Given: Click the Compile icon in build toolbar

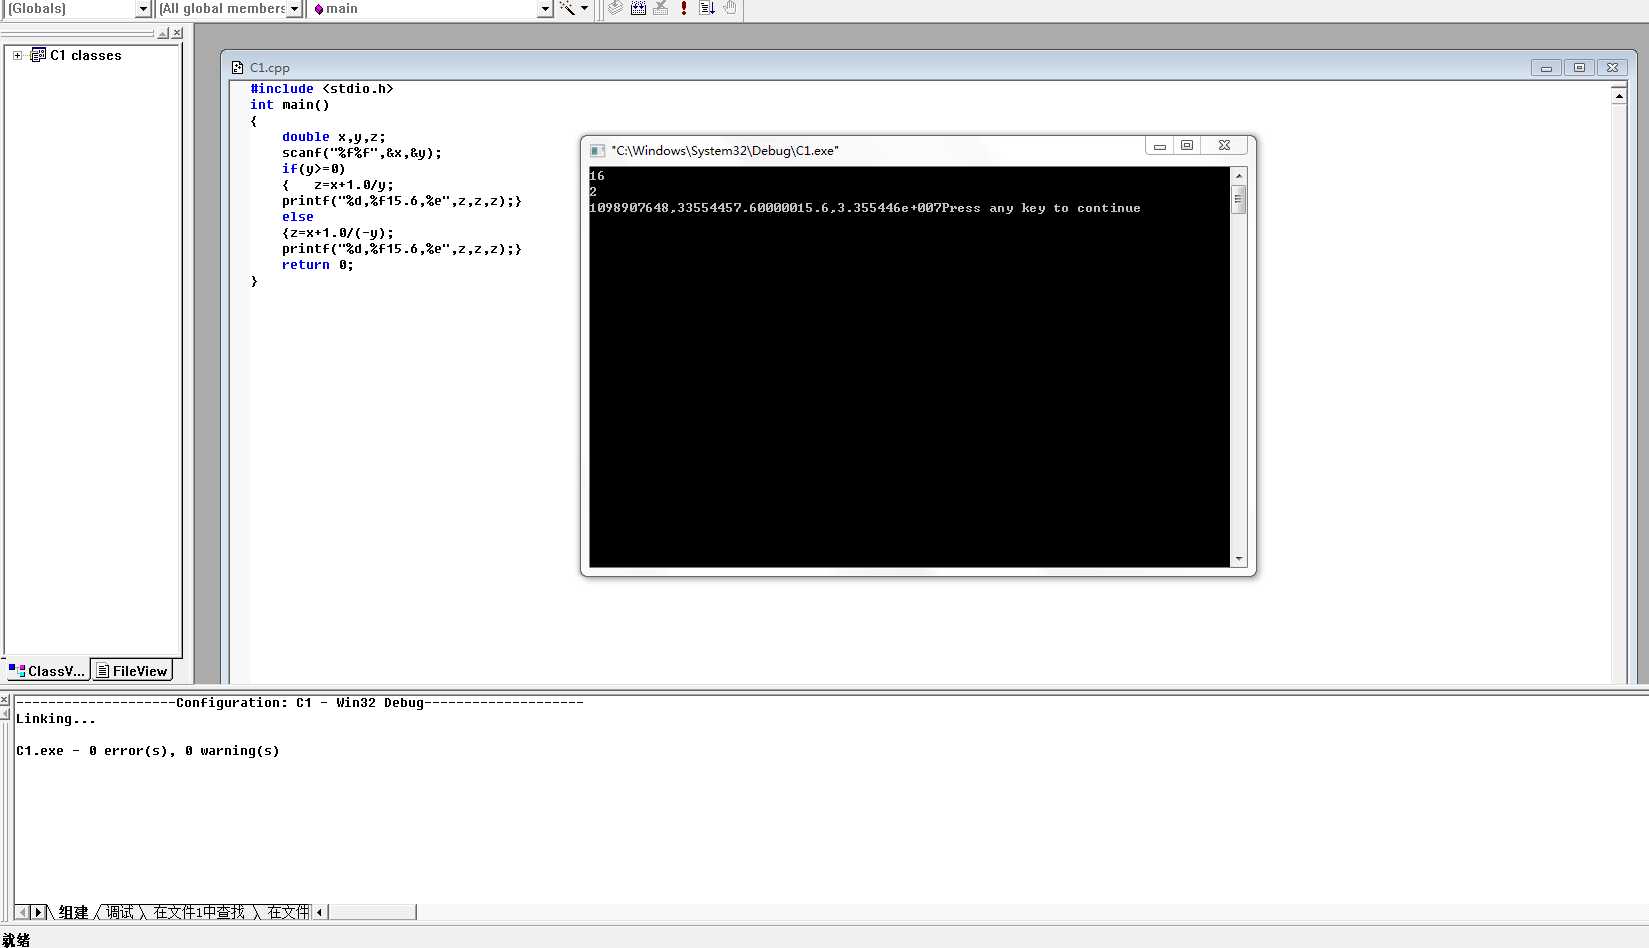Looking at the screenshot, I should pyautogui.click(x=615, y=8).
